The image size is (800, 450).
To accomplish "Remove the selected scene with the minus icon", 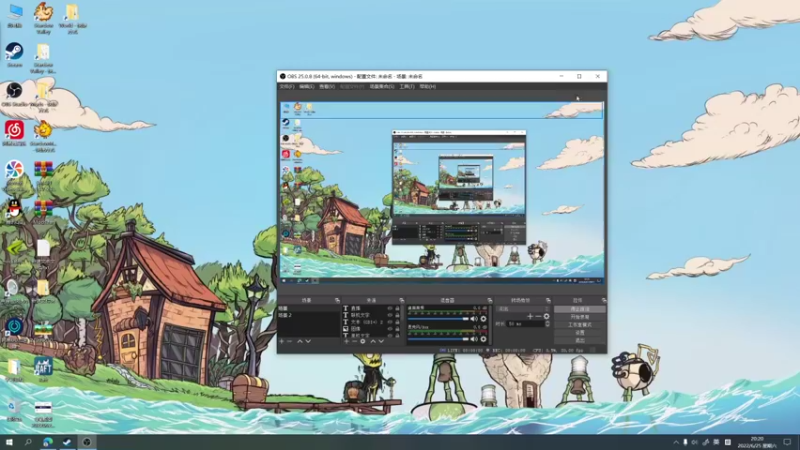I will pyautogui.click(x=290, y=341).
